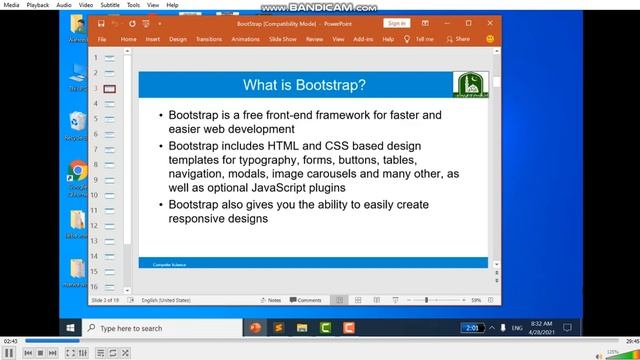Open the PowerPoint Home tab
640x360 pixels.
129,39
